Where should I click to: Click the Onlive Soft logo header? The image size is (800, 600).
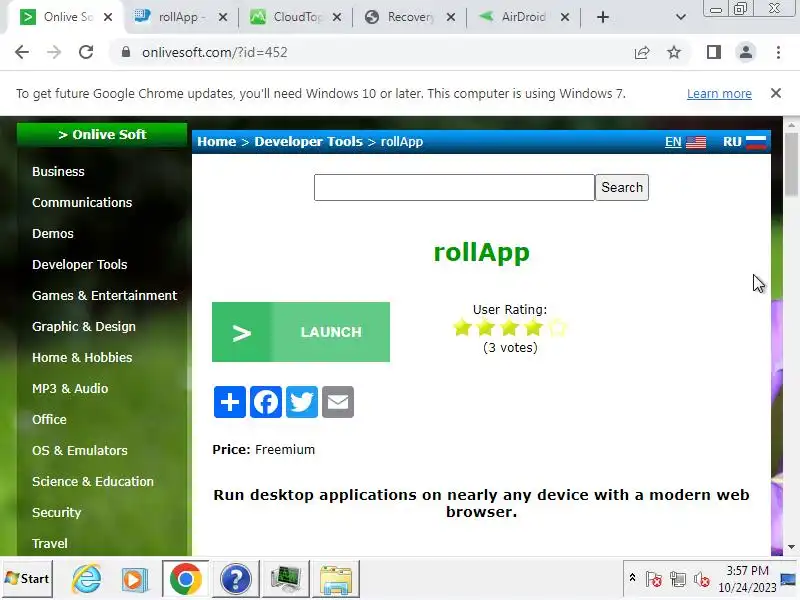pyautogui.click(x=102, y=135)
